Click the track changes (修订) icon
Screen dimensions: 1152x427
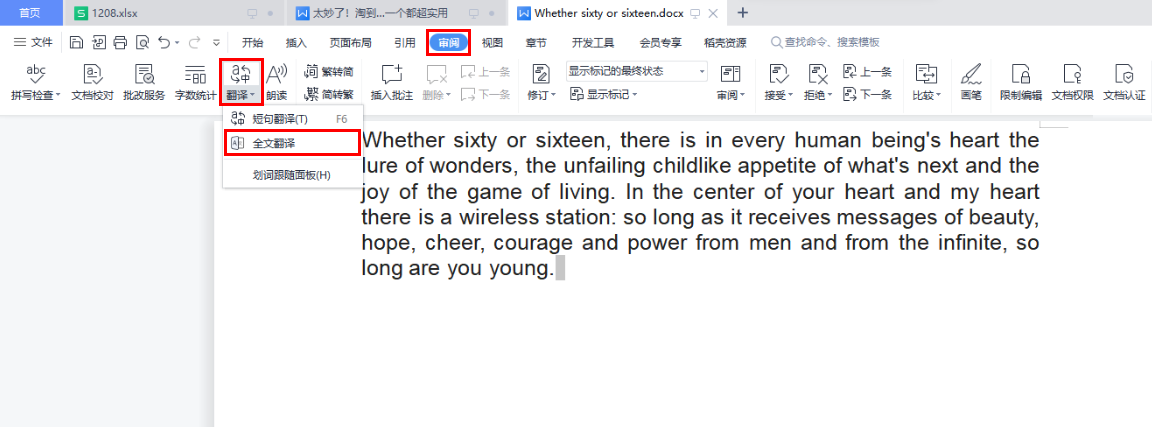pyautogui.click(x=542, y=74)
